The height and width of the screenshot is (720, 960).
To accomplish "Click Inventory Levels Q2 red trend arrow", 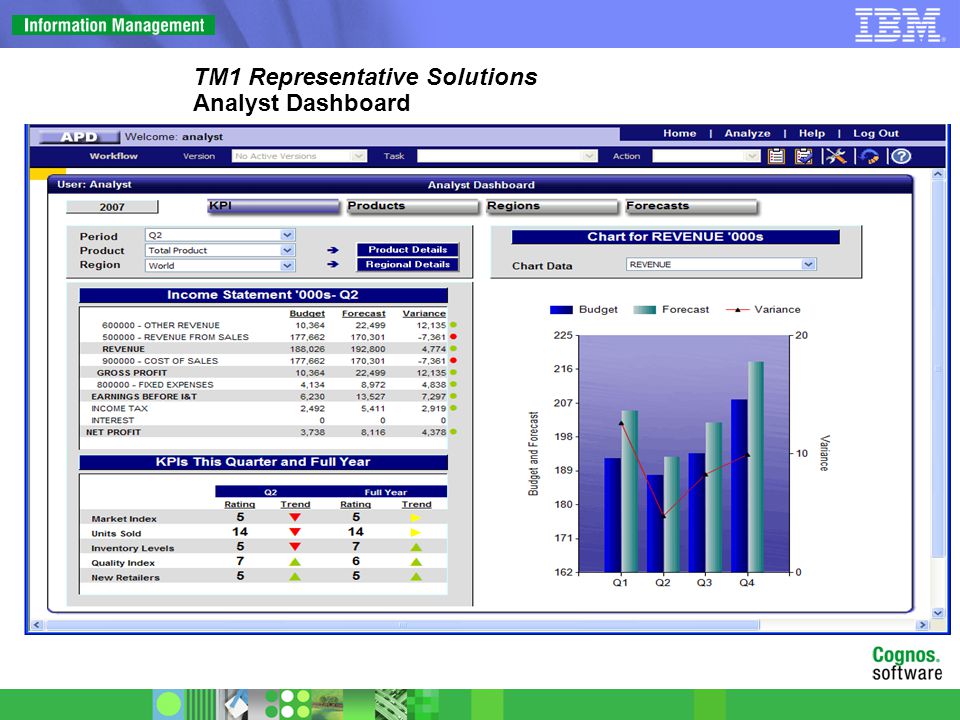I will tap(295, 547).
